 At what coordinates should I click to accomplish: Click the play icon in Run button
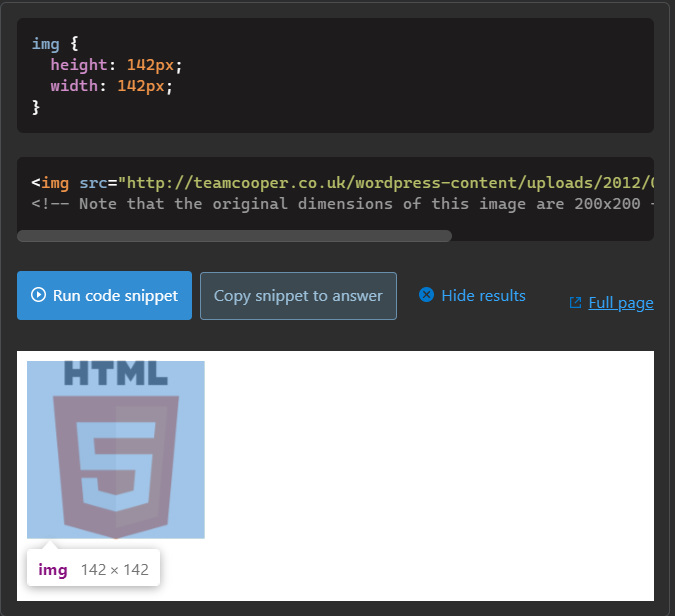pyautogui.click(x=38, y=295)
